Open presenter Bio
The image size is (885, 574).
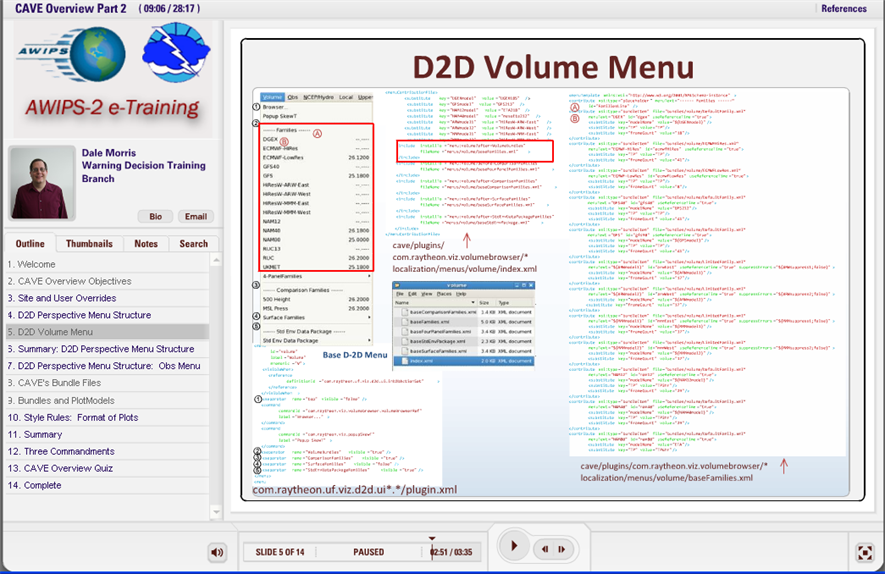[x=155, y=217]
